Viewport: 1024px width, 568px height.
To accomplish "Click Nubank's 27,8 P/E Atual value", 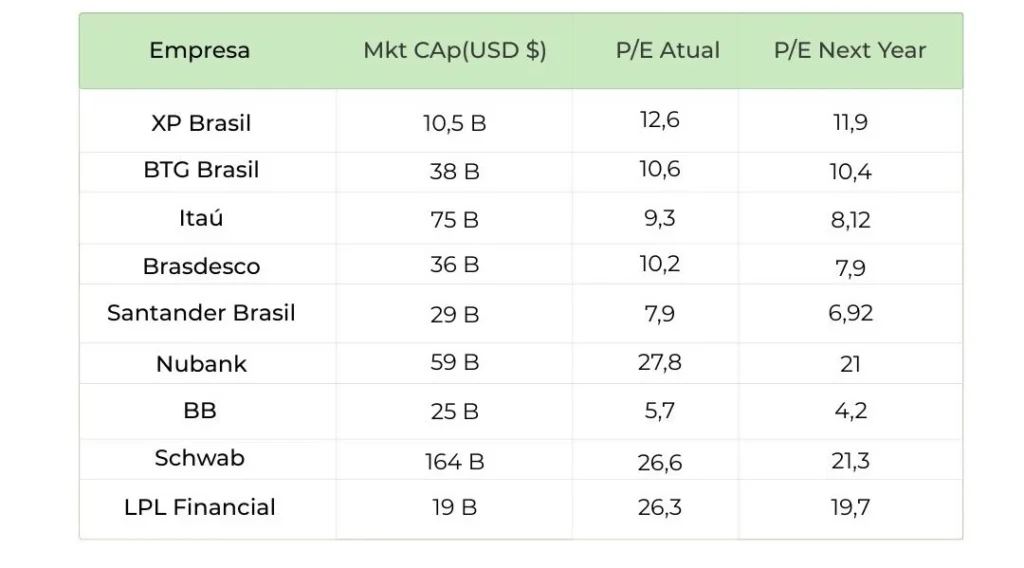I will coord(660,362).
